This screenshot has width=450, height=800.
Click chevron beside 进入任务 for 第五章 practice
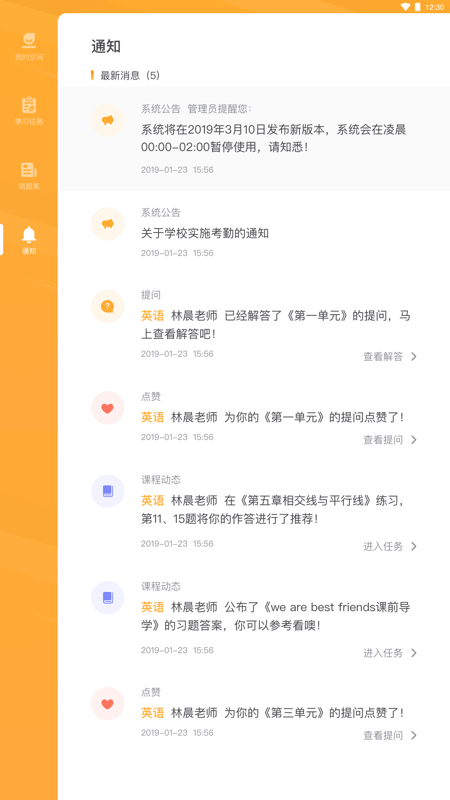click(x=414, y=546)
